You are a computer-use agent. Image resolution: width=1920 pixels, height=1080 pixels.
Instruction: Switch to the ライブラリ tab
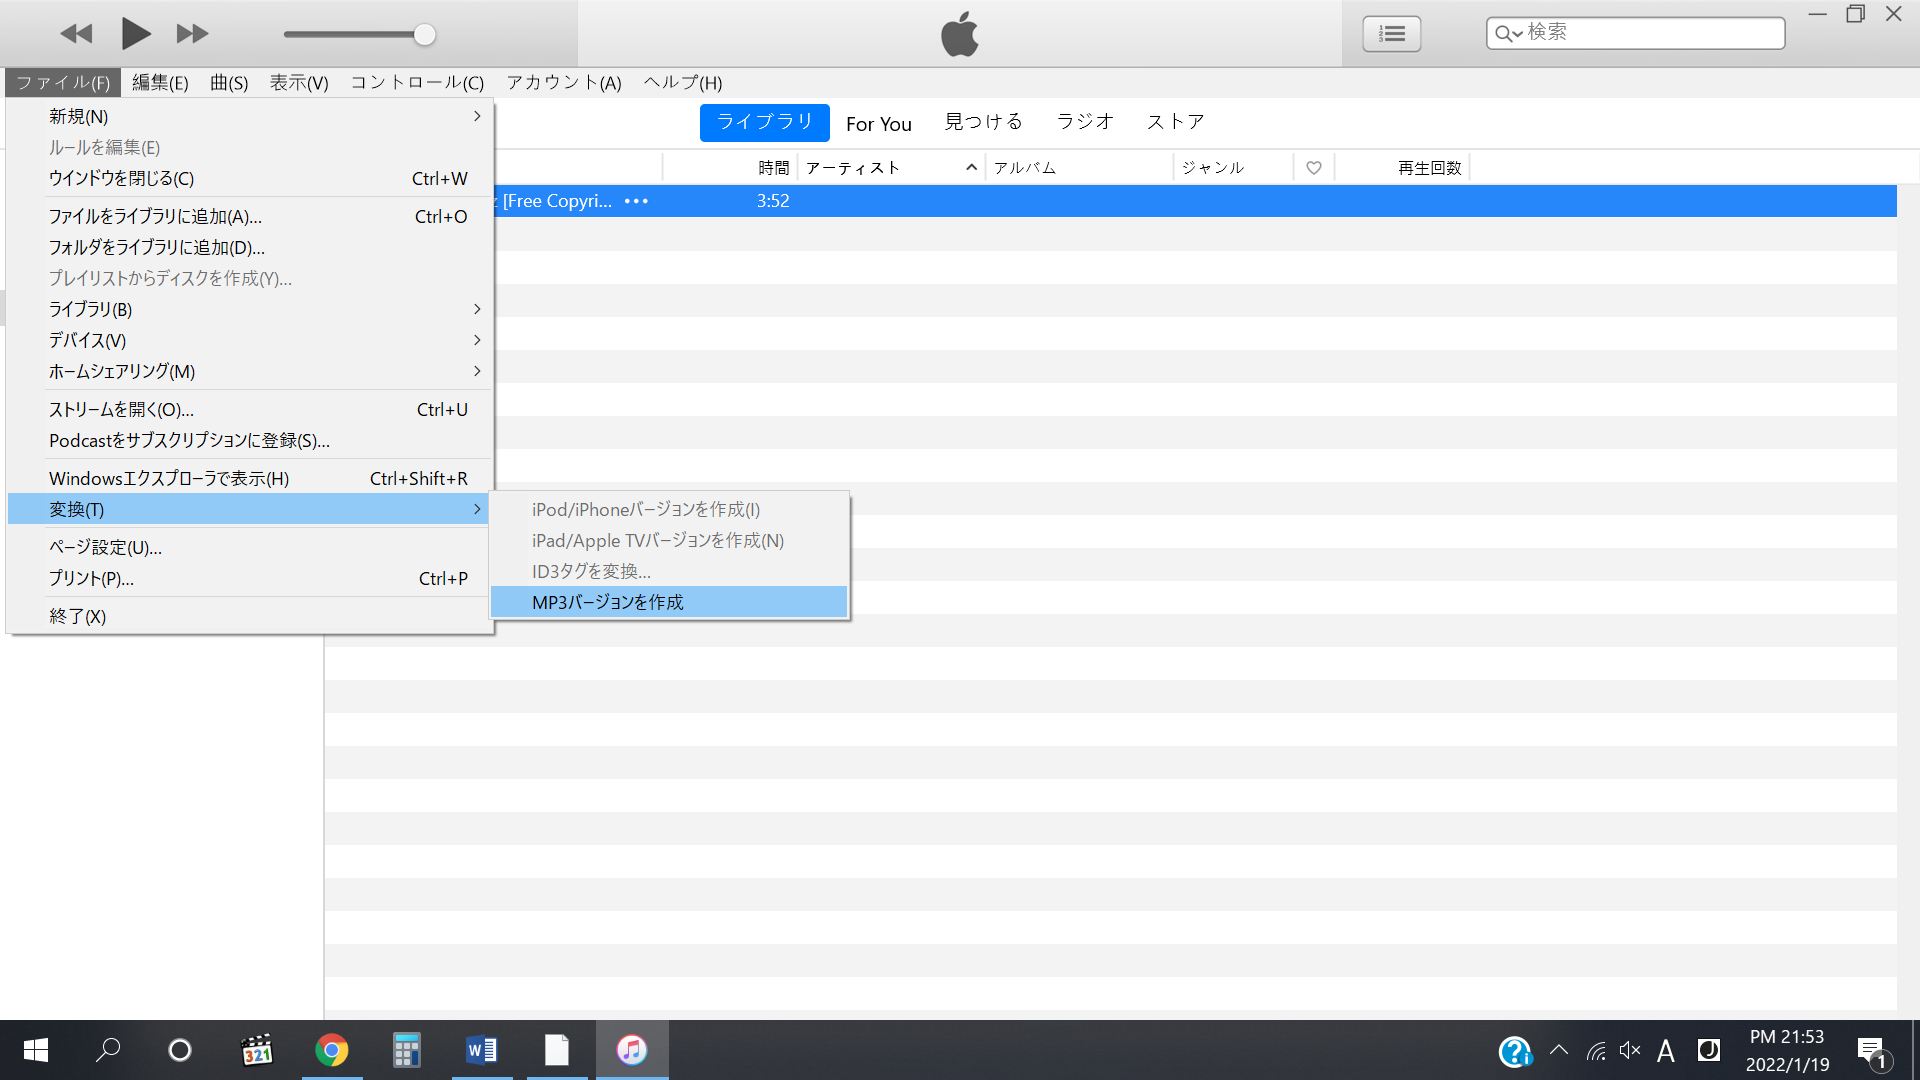[x=765, y=122]
